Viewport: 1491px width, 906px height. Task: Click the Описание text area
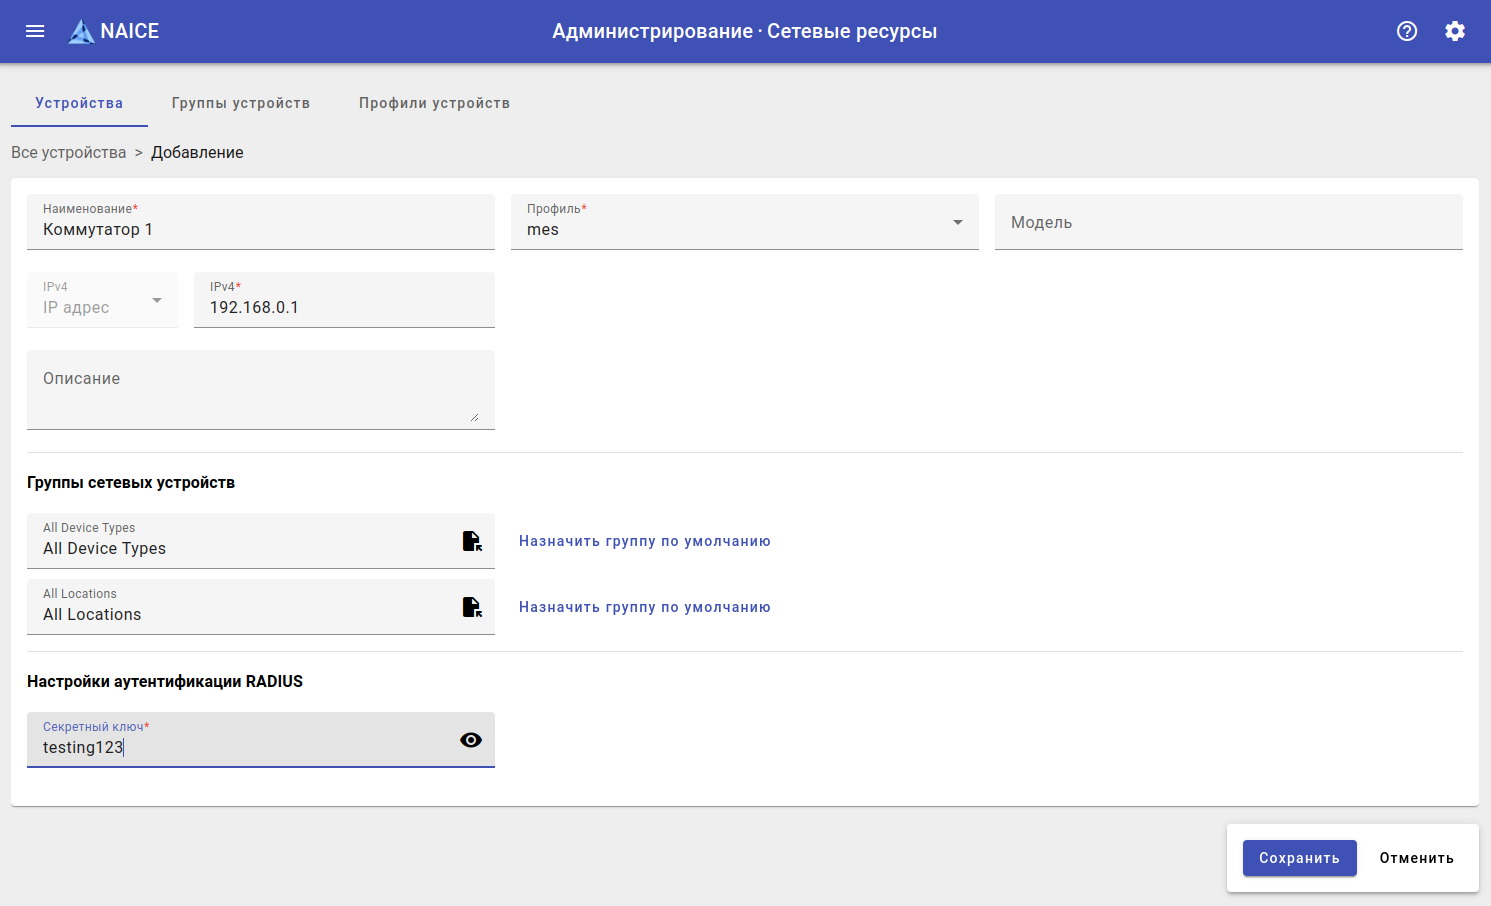point(260,390)
